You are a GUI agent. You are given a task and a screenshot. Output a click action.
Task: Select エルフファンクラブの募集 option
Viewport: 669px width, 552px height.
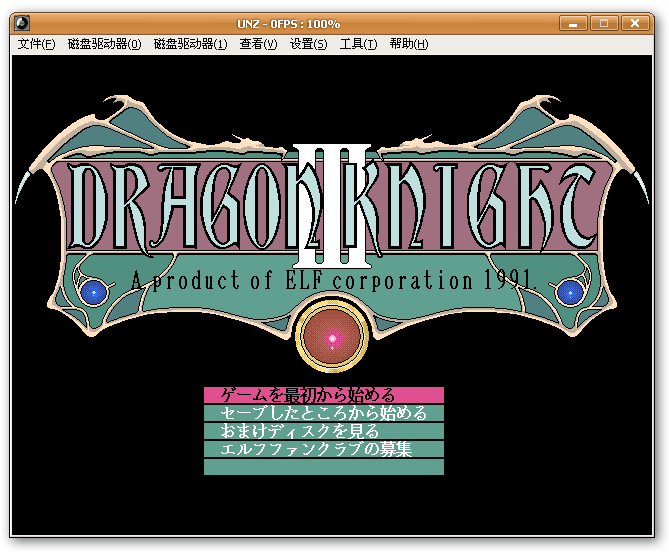tap(324, 449)
